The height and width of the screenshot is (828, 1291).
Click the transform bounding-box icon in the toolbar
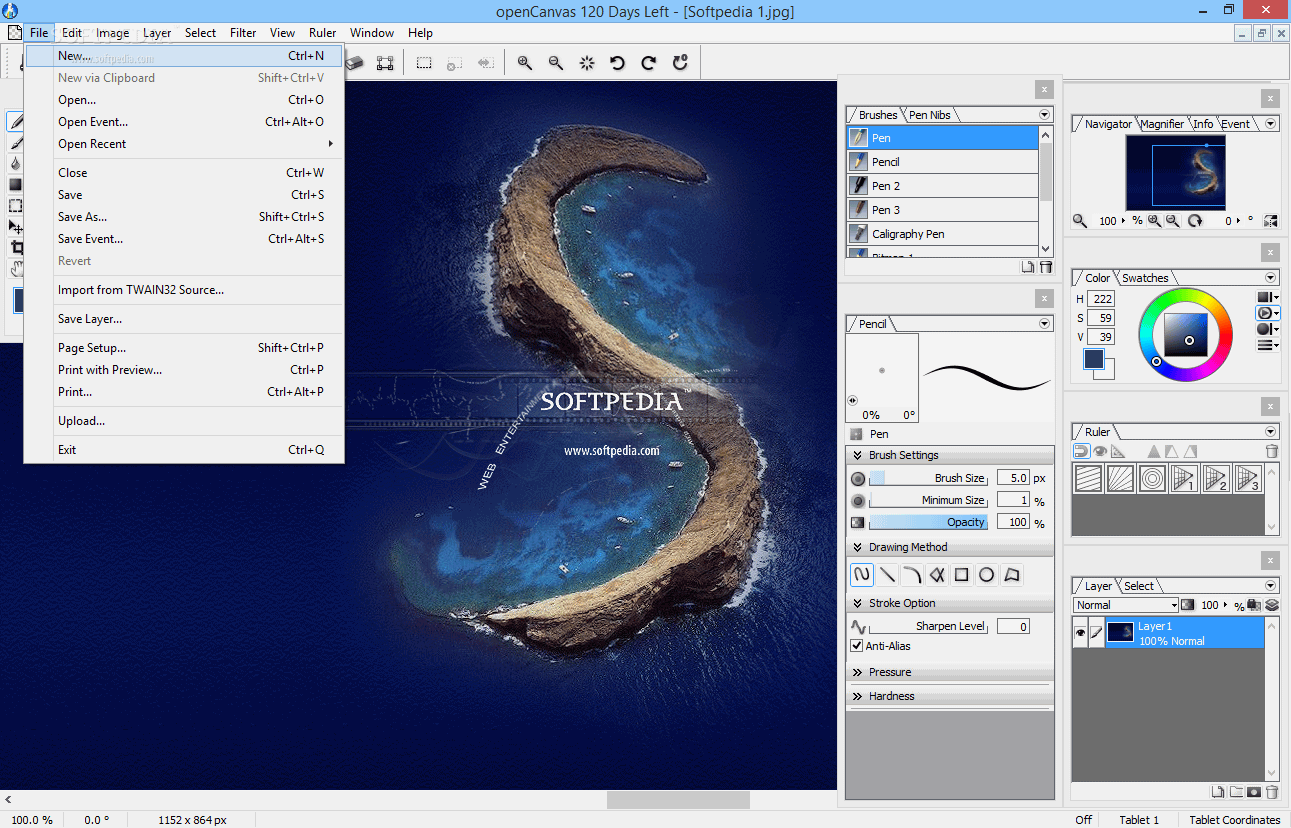(385, 63)
